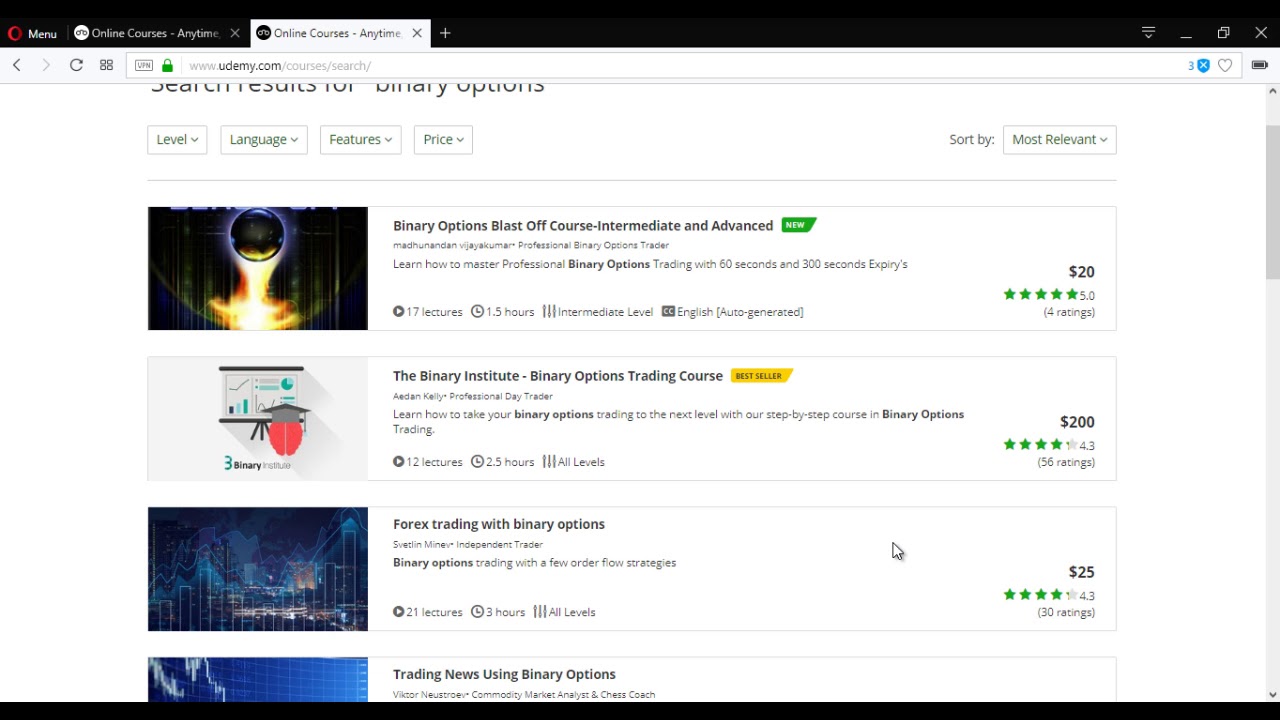The width and height of the screenshot is (1280, 720).
Task: Click the green NEW badge
Action: tap(798, 225)
